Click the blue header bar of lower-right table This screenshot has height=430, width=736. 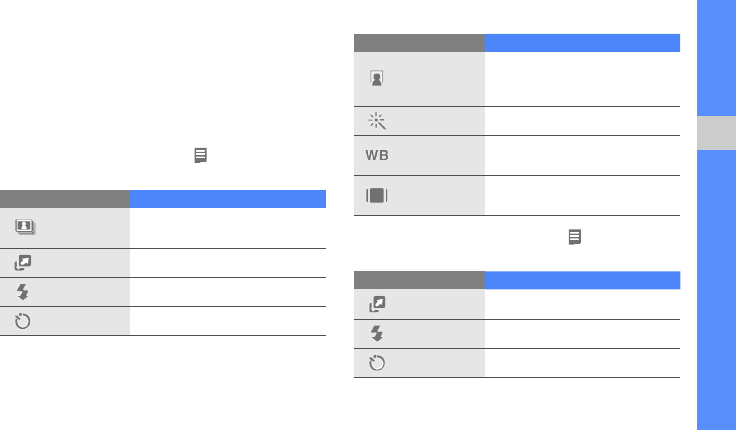pos(582,279)
